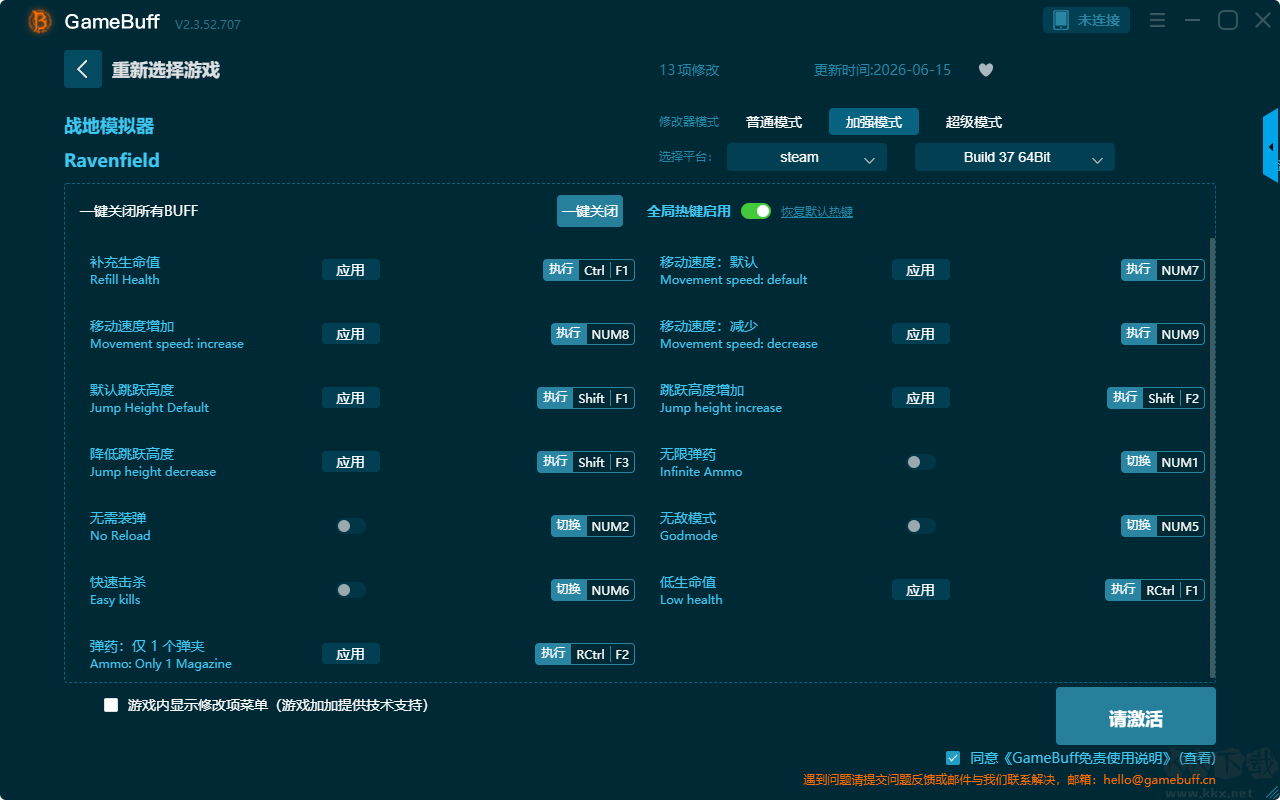Edit the NUM2 hotkey for No Reload
The height and width of the screenshot is (800, 1280).
[x=593, y=526]
